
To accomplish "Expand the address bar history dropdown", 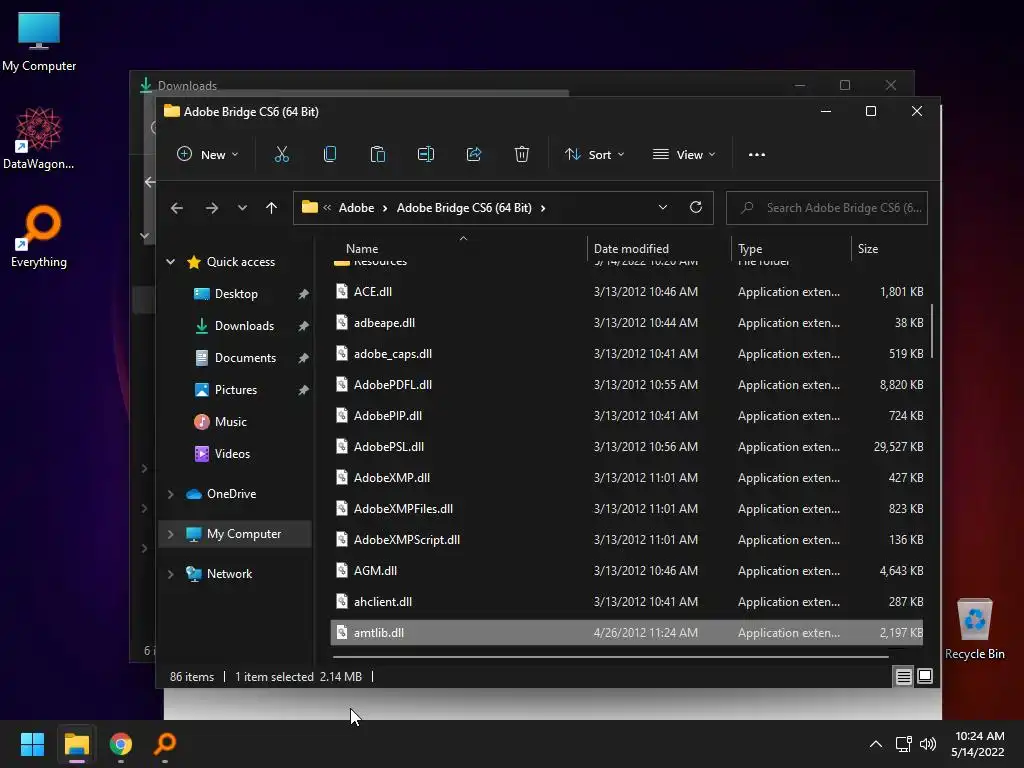I will click(662, 207).
